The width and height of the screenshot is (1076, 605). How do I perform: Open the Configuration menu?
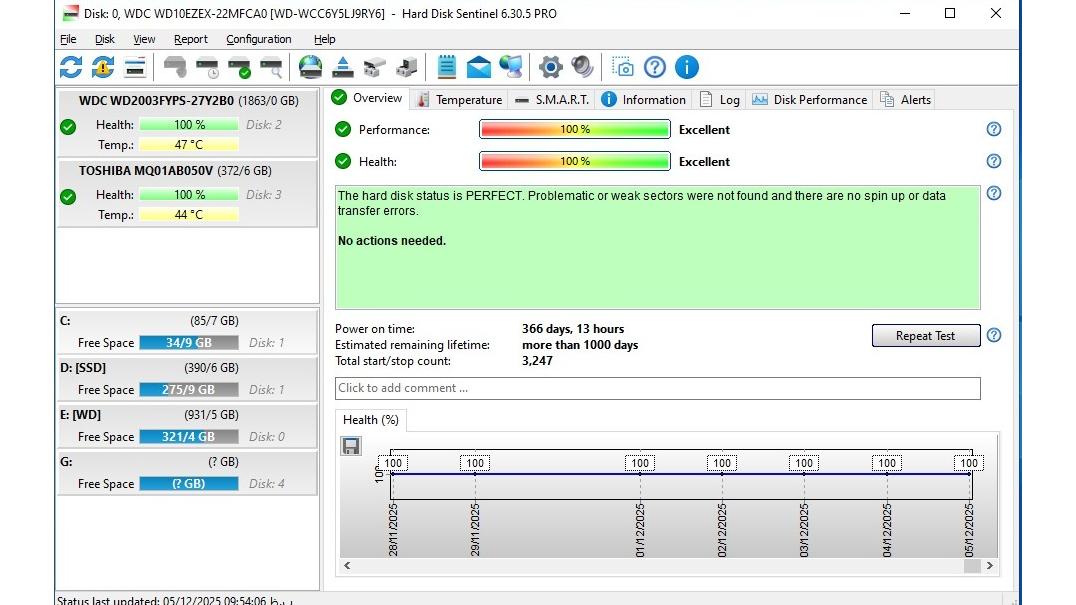[258, 39]
